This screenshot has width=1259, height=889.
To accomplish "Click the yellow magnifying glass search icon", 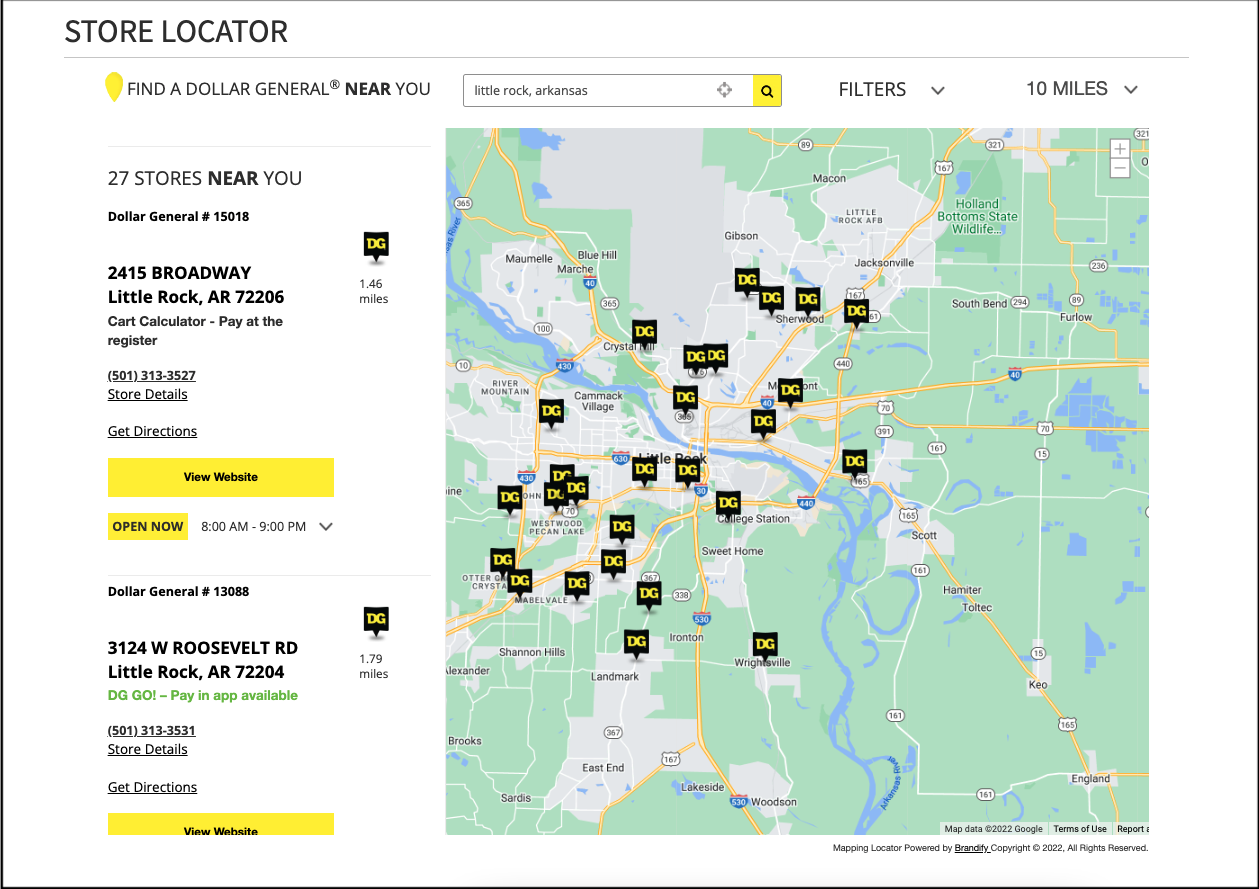I will (x=767, y=90).
